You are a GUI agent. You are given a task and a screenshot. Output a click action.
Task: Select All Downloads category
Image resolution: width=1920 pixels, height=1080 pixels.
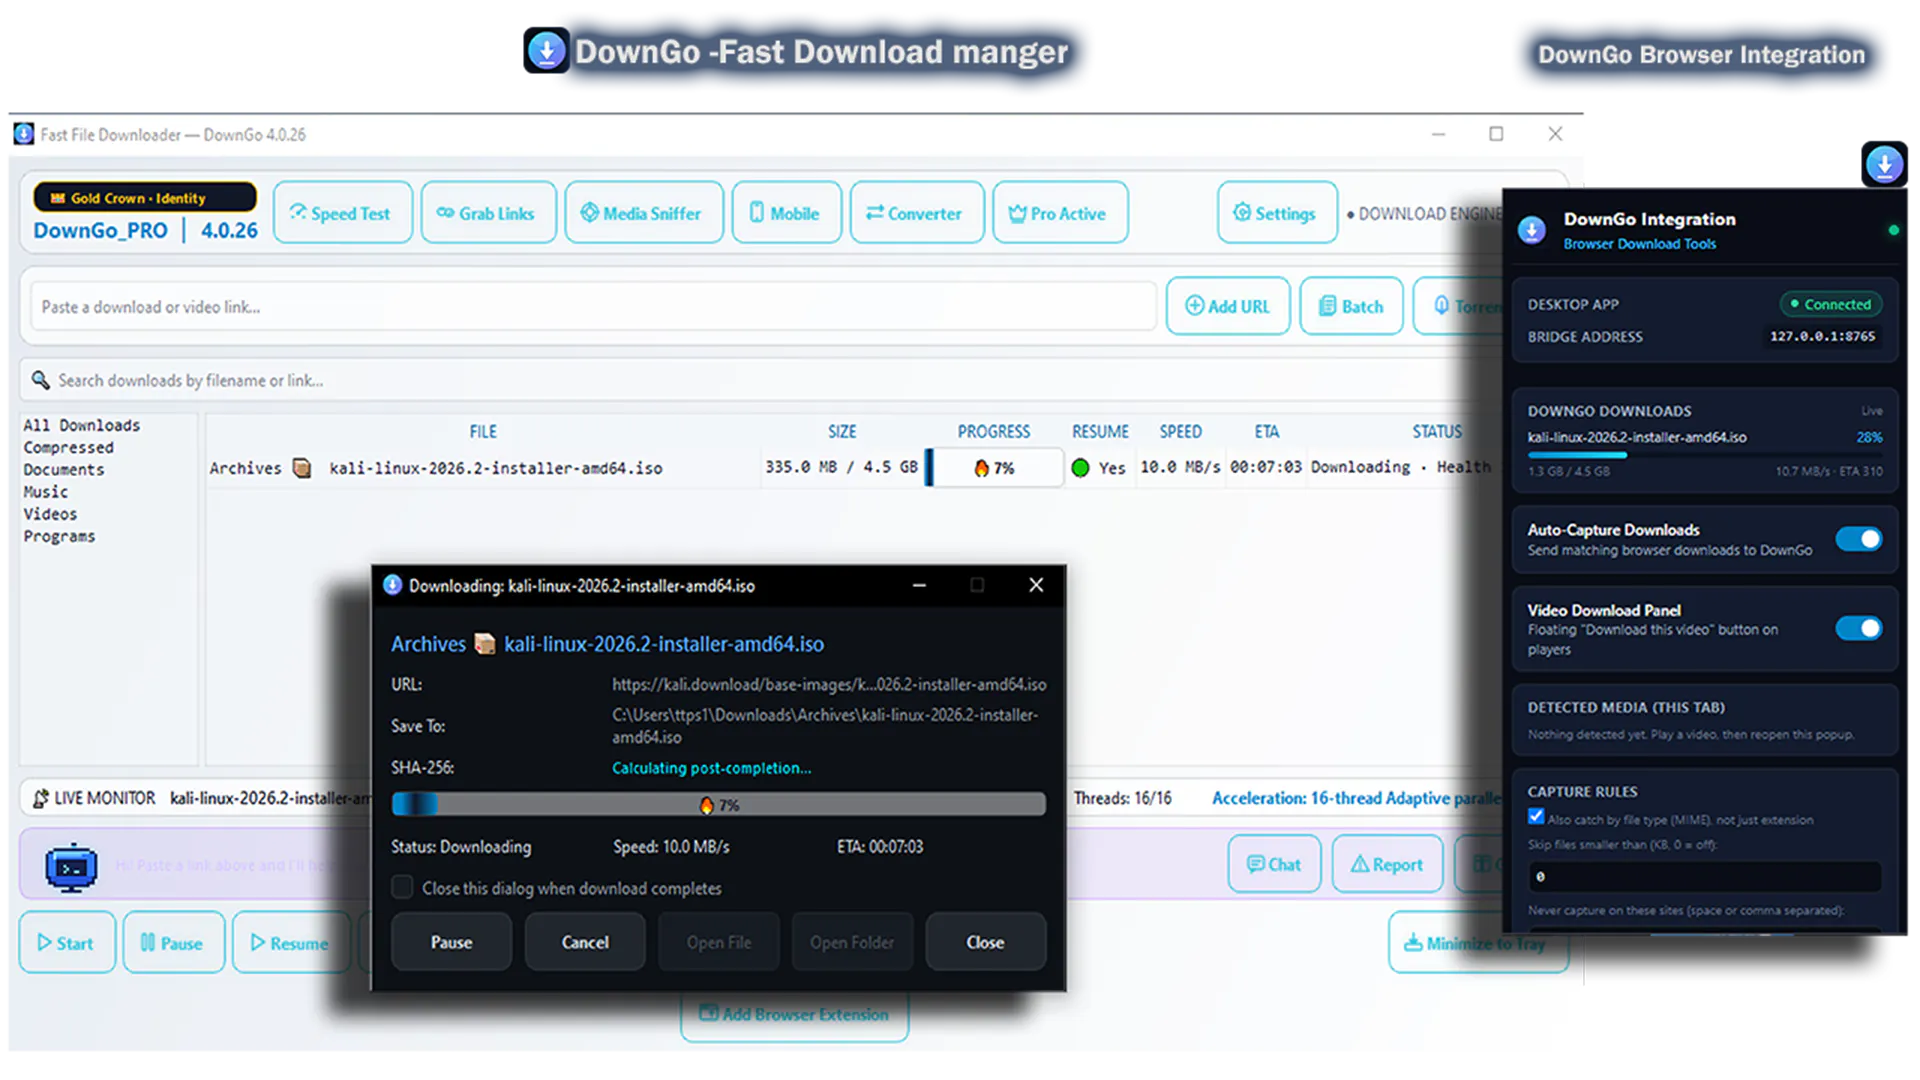[82, 425]
